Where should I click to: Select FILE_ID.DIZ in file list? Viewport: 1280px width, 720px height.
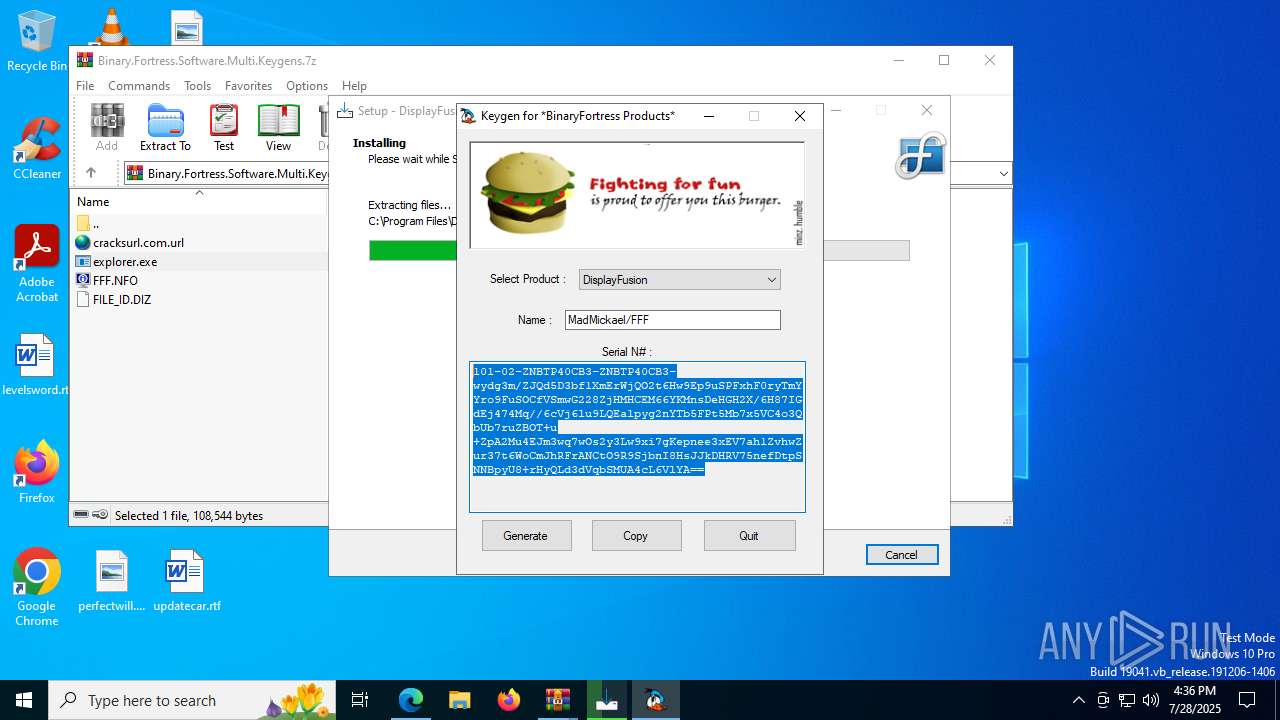click(x=122, y=300)
